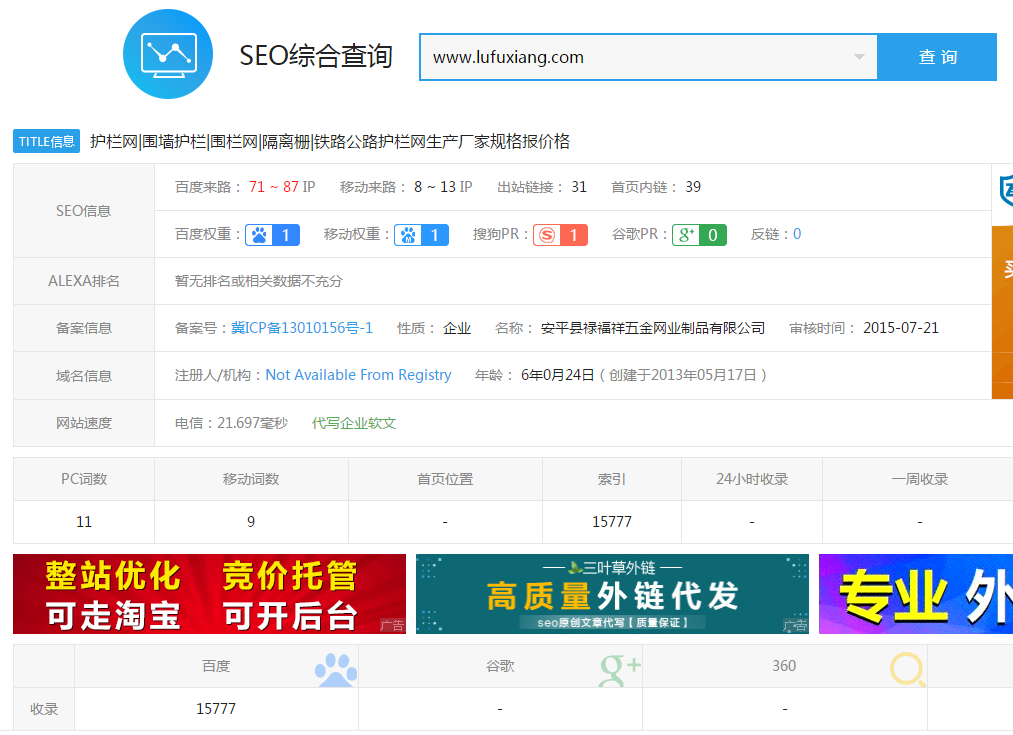Screen dimensions: 1013x735
Task: Click 索引 value 15777
Action: pyautogui.click(x=611, y=522)
